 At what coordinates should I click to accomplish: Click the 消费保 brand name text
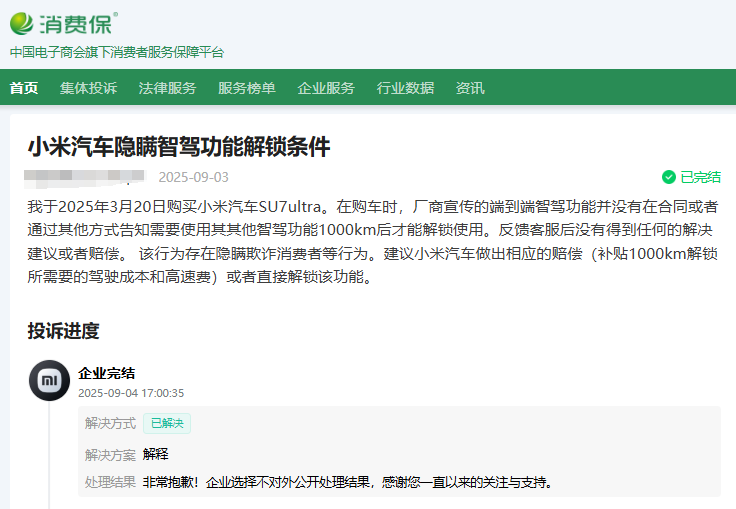(x=76, y=24)
